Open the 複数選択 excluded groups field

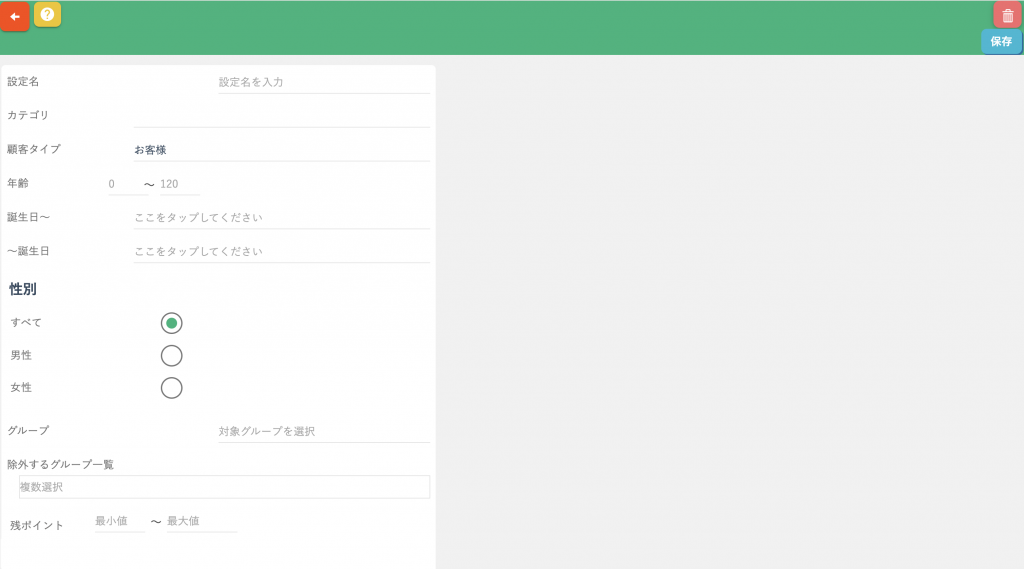pyautogui.click(x=224, y=487)
